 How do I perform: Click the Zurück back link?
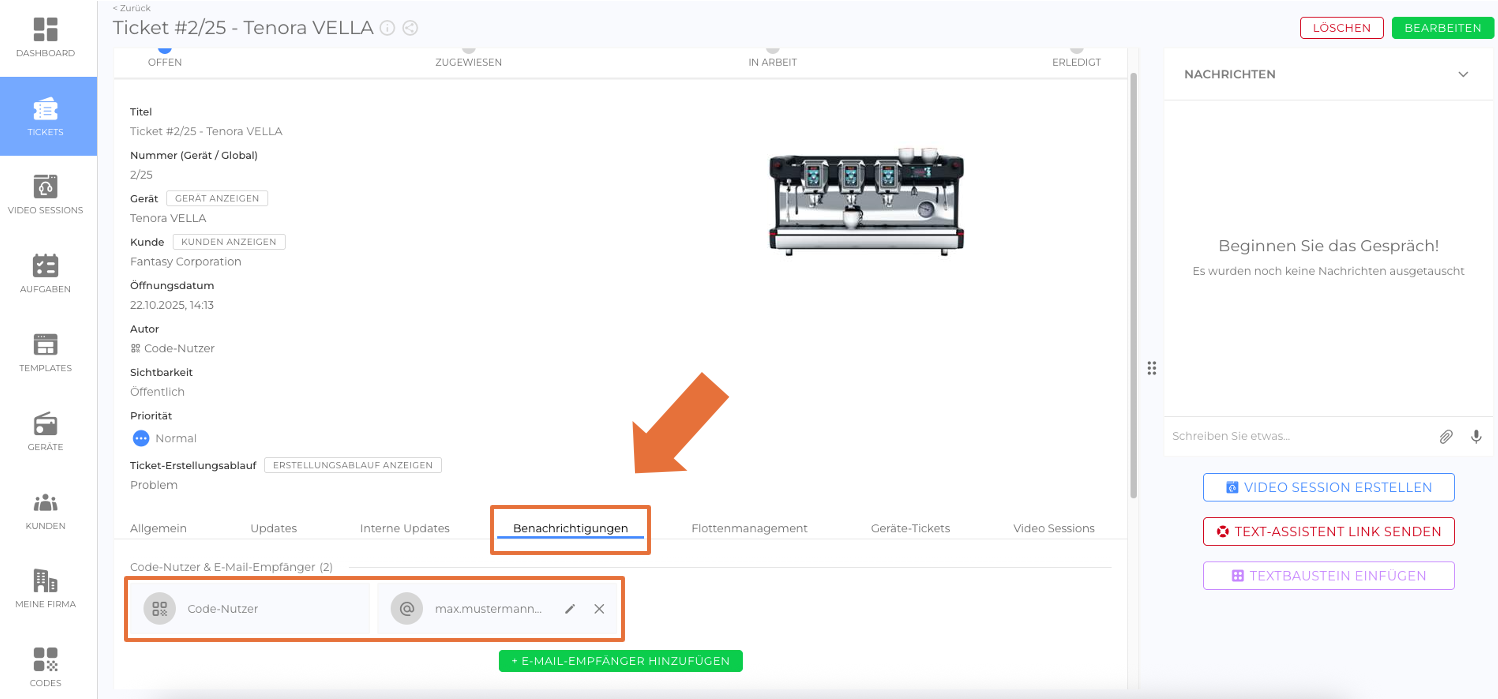132,8
